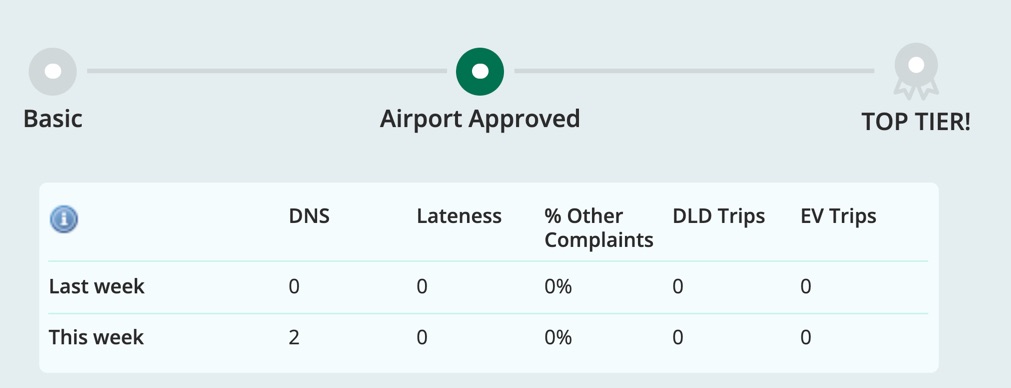Viewport: 1011px width, 388px height.
Task: Click progress line toward TOP TIER
Action: coord(694,71)
